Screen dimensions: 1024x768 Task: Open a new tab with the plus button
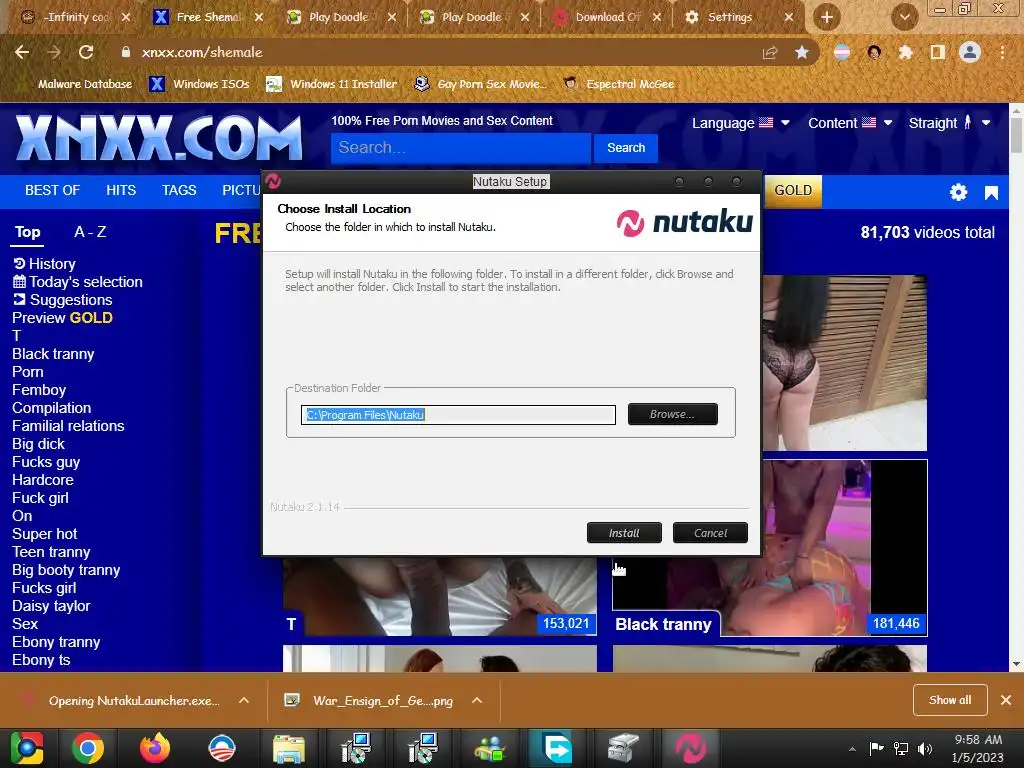coord(827,17)
